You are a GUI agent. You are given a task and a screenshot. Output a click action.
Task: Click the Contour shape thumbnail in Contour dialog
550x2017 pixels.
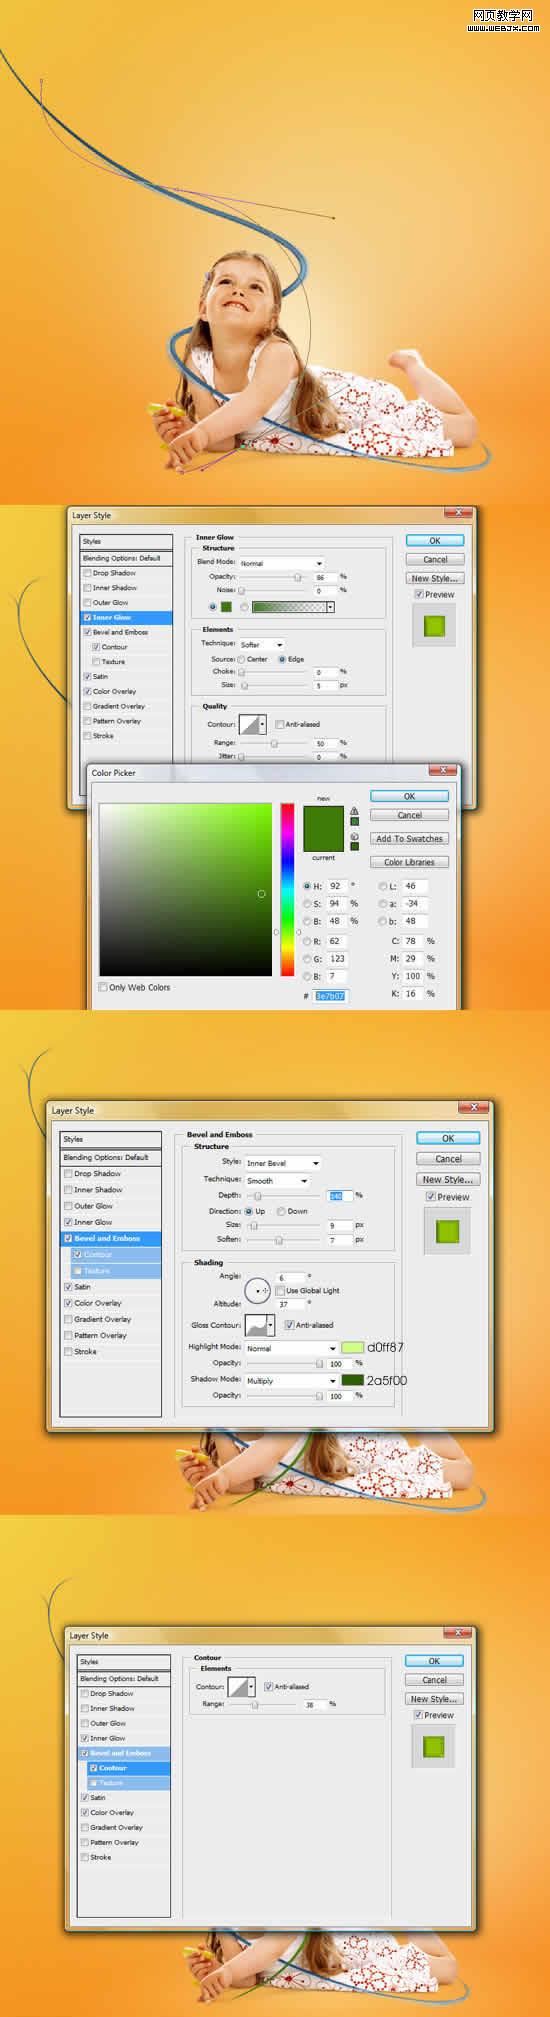[238, 1687]
